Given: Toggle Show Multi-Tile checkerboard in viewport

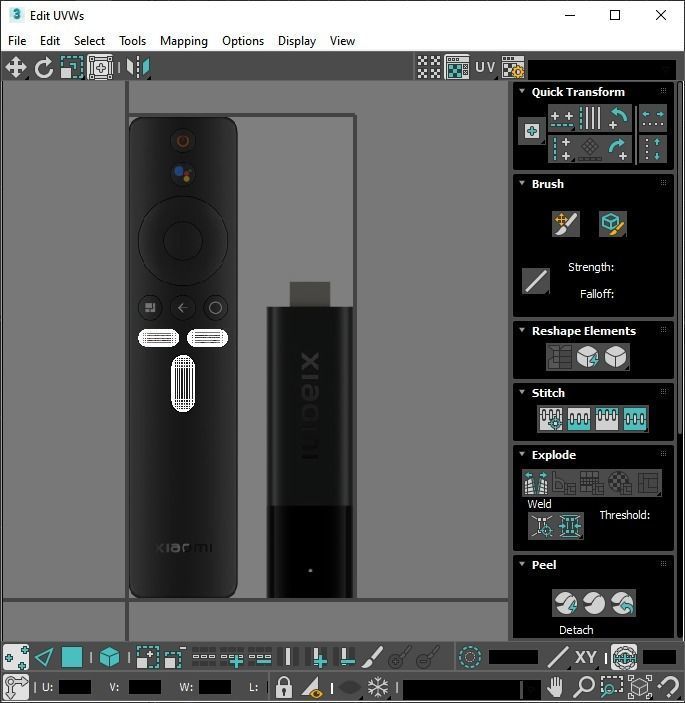Looking at the screenshot, I should 429,68.
